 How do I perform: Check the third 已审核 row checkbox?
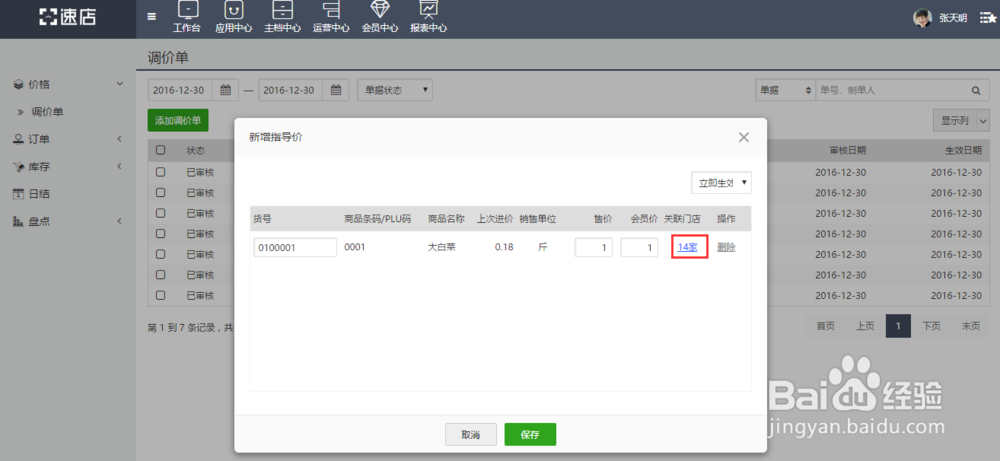pyautogui.click(x=161, y=213)
